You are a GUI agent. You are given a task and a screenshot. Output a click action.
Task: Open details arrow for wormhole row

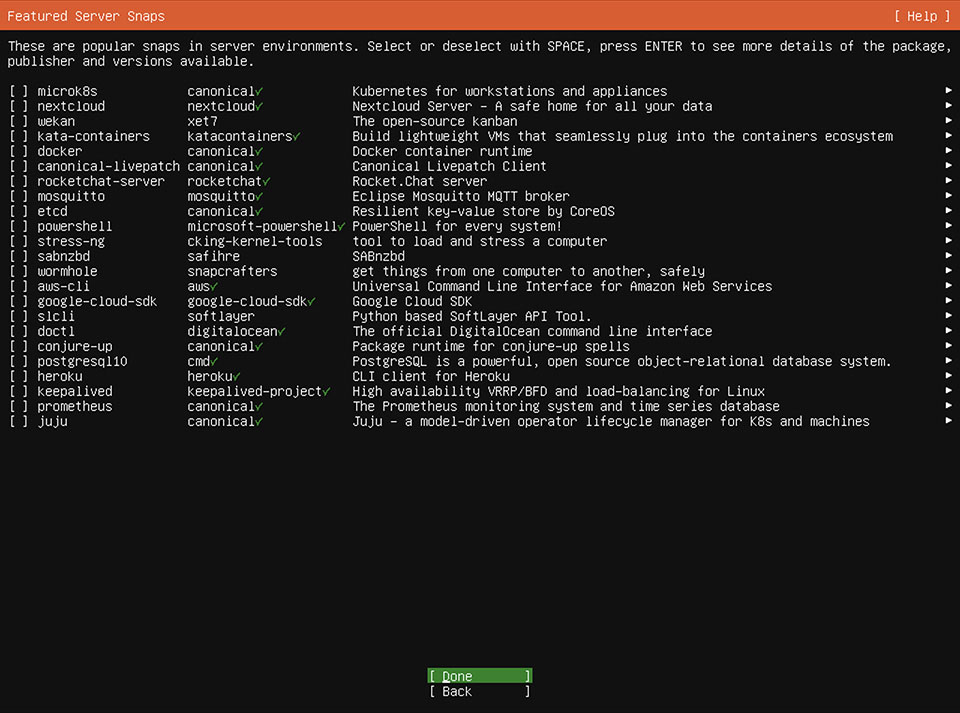pyautogui.click(x=948, y=271)
